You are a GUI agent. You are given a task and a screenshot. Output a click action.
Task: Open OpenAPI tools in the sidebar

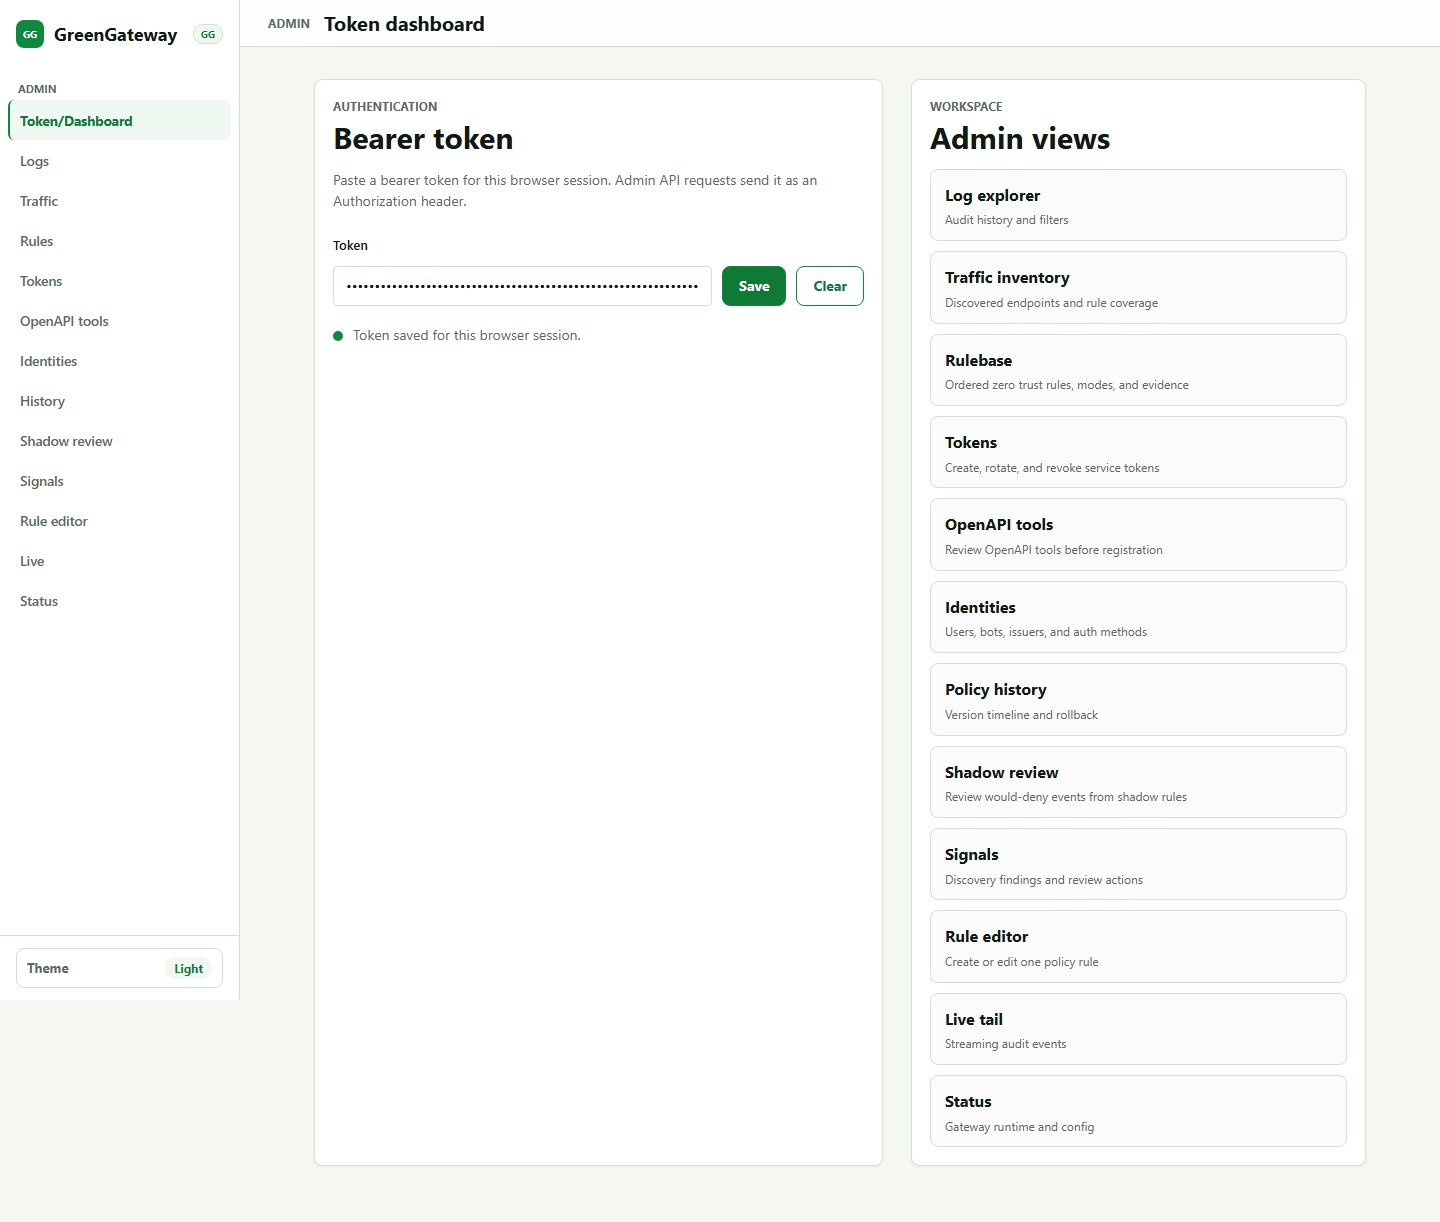[119, 321]
